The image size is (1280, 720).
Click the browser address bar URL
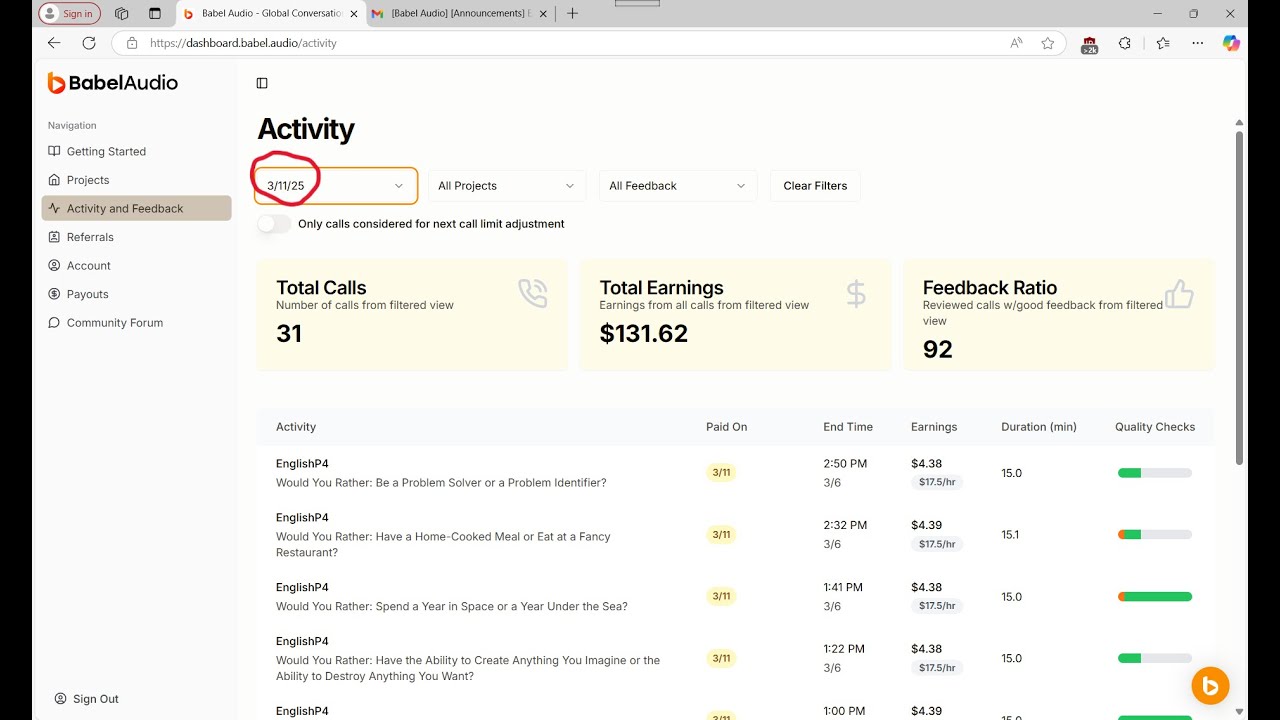[243, 43]
